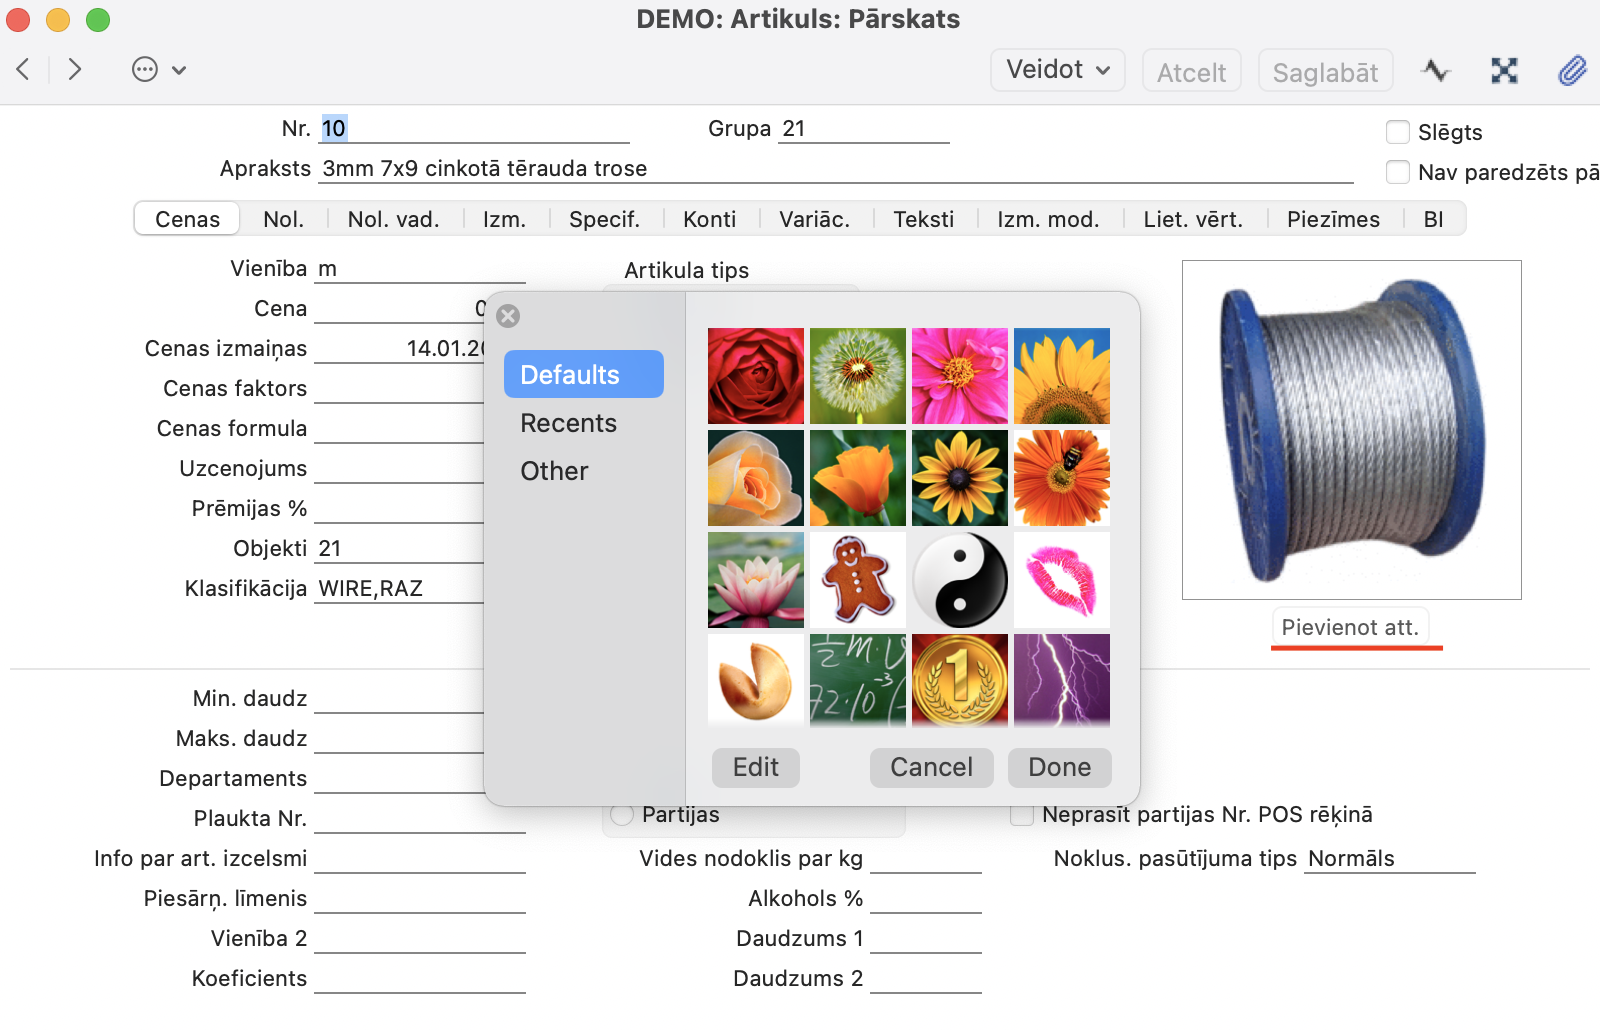
Task: Select the Partijas radio button
Action: click(622, 815)
